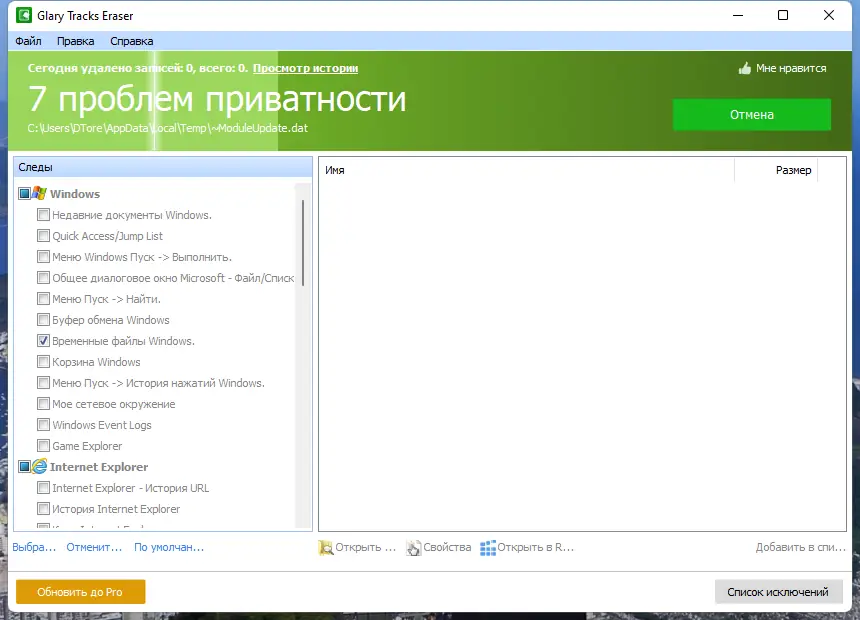Viewport: 860px width, 620px height.
Task: Toggle the Windows group tri-state checkbox
Action: [24, 193]
